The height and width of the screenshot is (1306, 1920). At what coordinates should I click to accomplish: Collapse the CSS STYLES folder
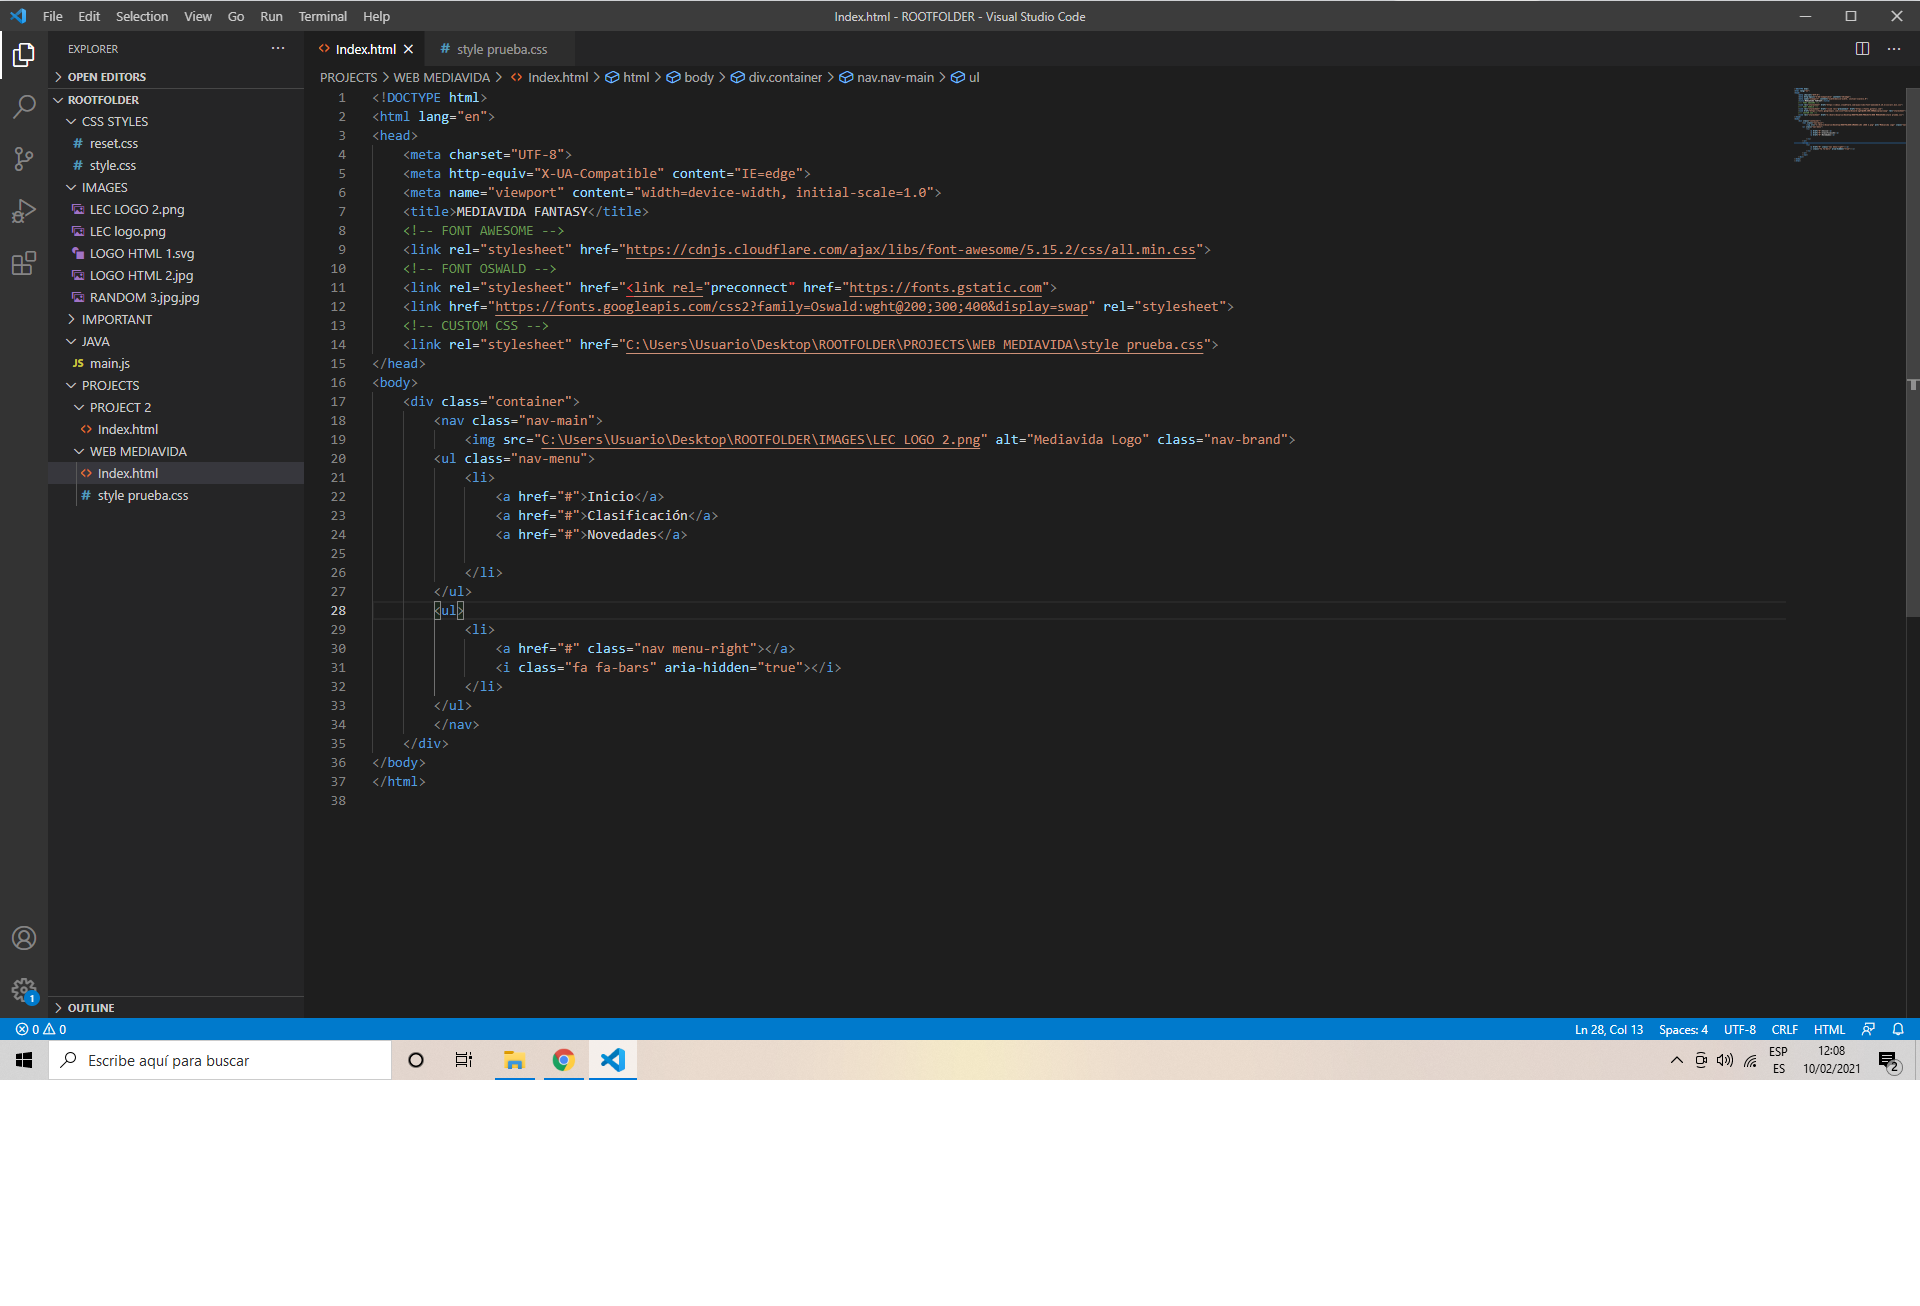point(114,121)
